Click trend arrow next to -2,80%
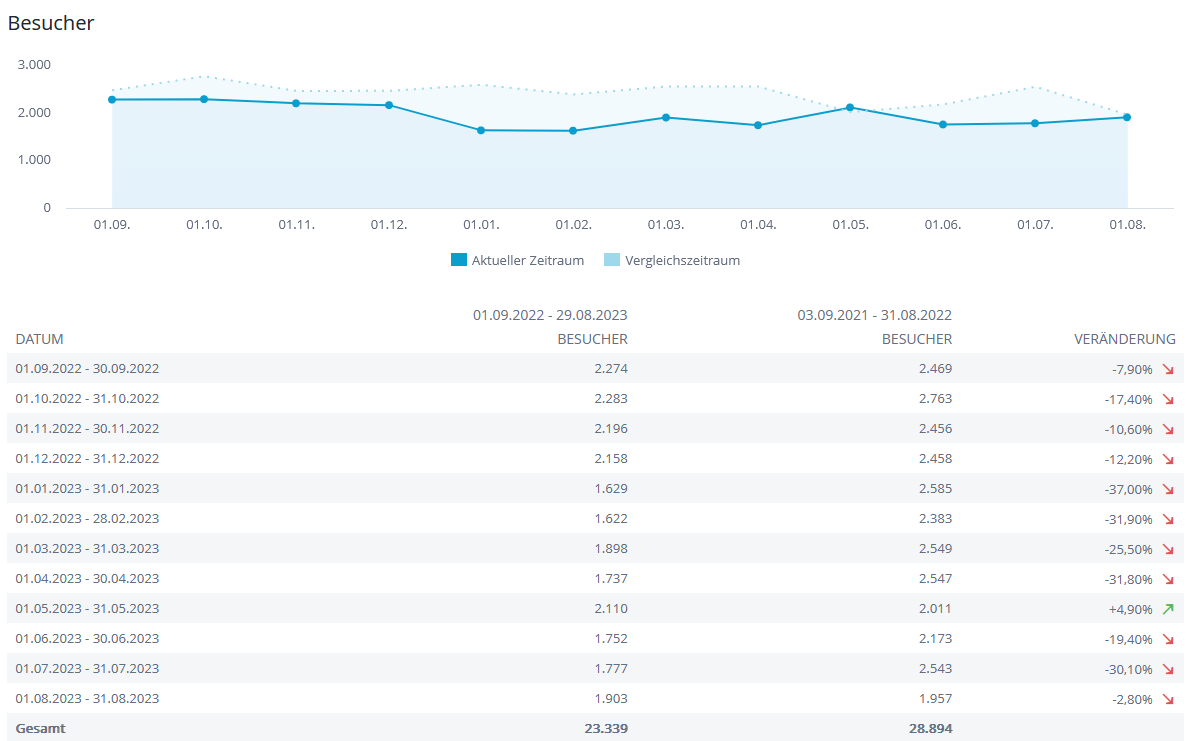Viewport: 1187px width, 741px height. pyautogui.click(x=1167, y=699)
